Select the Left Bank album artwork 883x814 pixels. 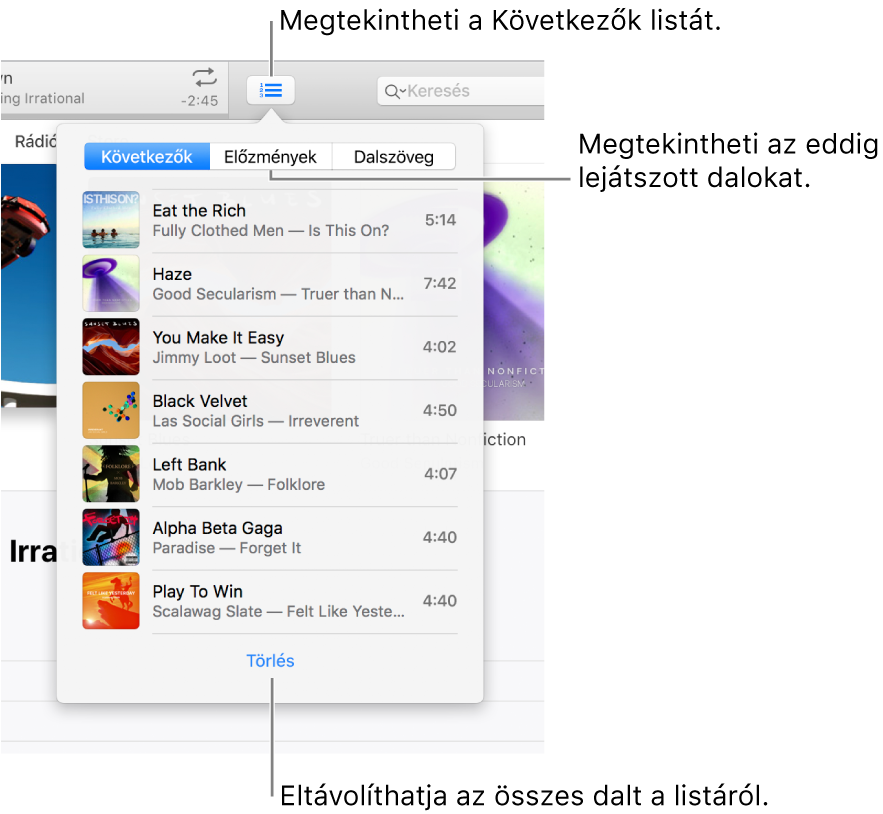tap(111, 474)
